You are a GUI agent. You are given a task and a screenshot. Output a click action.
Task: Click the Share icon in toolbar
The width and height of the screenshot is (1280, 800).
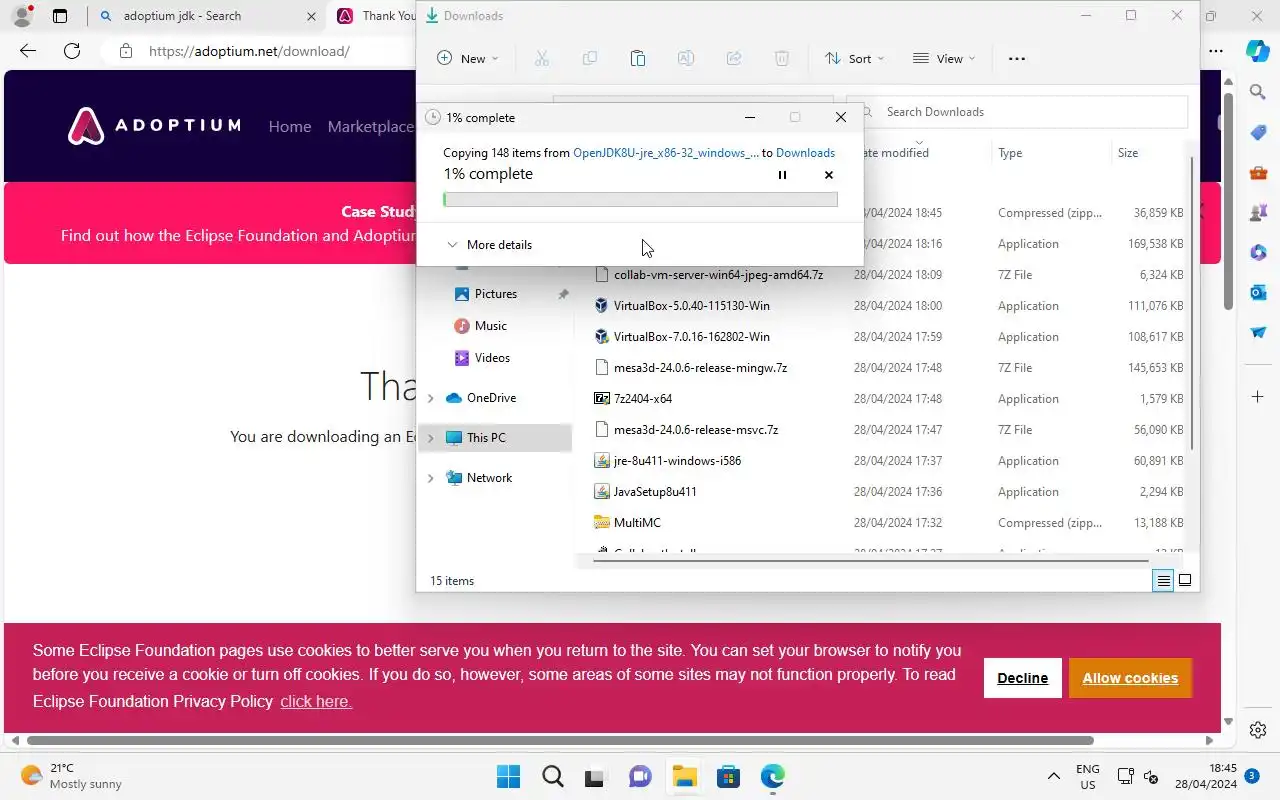pyautogui.click(x=734, y=59)
